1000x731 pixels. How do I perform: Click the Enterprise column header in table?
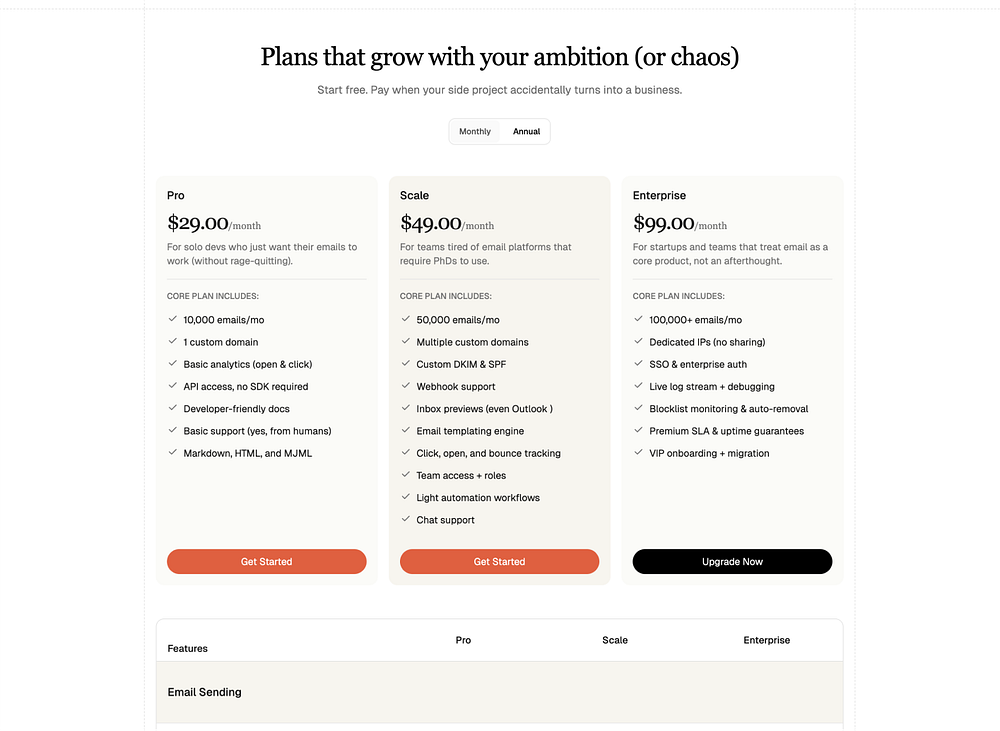[767, 640]
